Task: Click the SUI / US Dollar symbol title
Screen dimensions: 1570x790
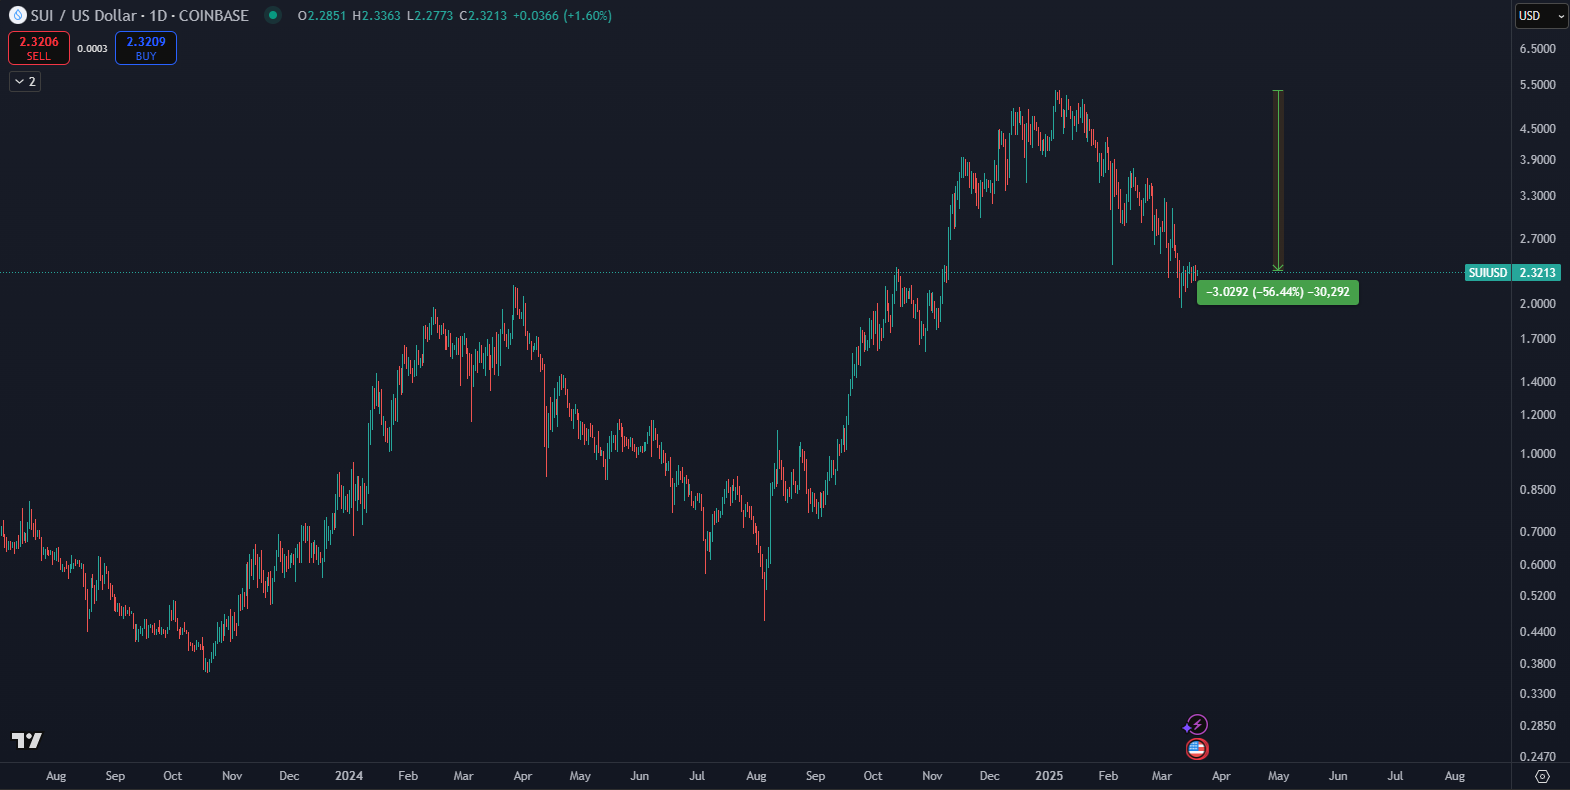Action: [139, 16]
